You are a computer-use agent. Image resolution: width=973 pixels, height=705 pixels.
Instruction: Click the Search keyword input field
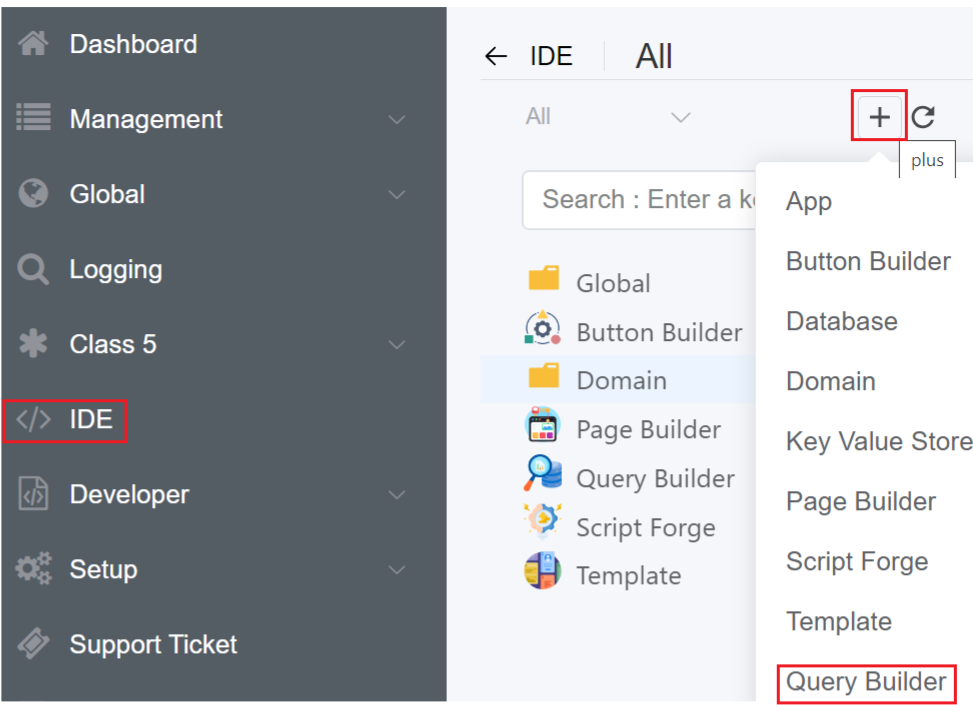click(x=640, y=200)
